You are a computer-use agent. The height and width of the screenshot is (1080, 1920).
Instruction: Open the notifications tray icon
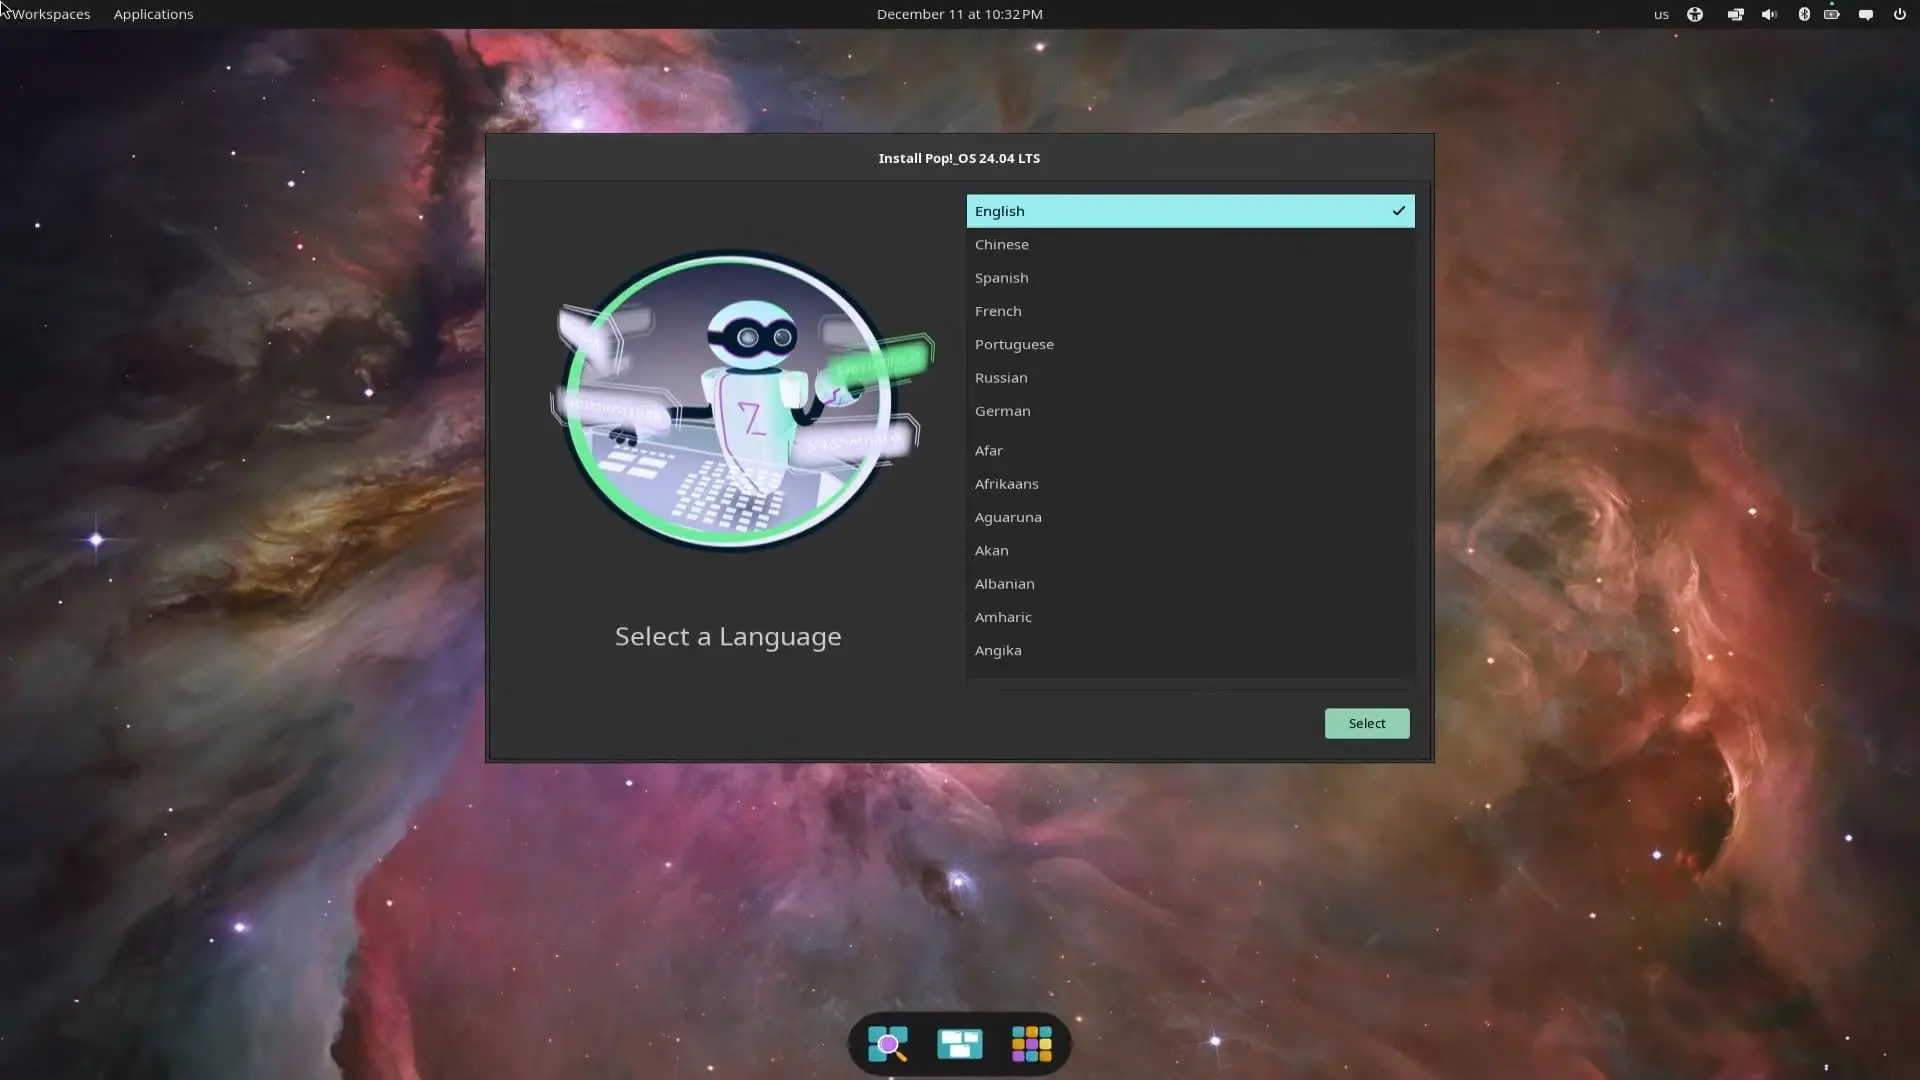pyautogui.click(x=1866, y=14)
